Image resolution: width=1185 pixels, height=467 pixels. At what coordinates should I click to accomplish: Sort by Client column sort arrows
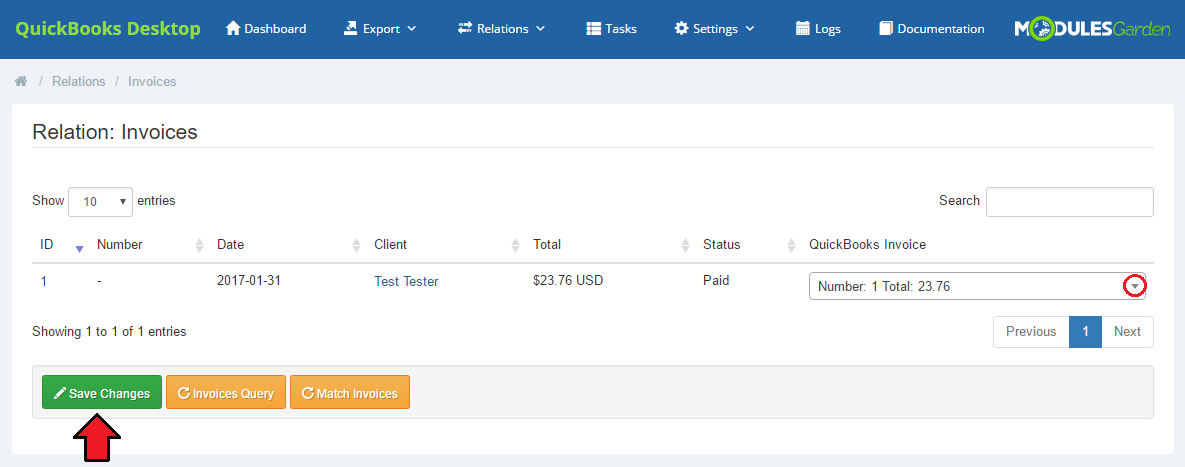pos(515,245)
